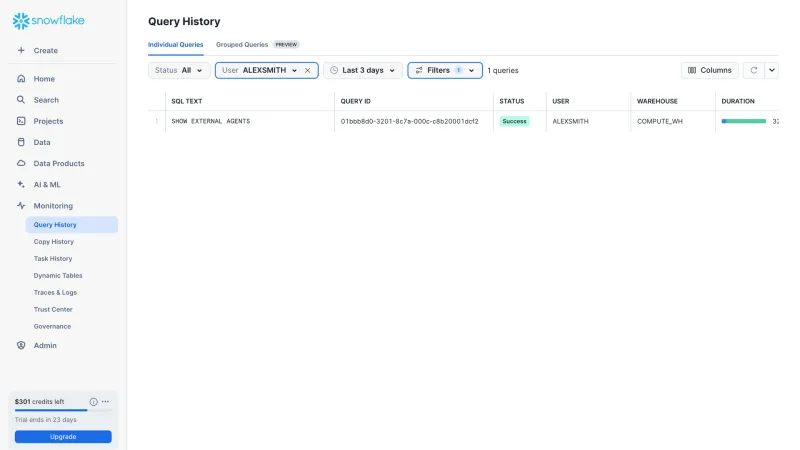This screenshot has width=800, height=450.
Task: Click the Snowflake logo
Action: tap(48, 21)
